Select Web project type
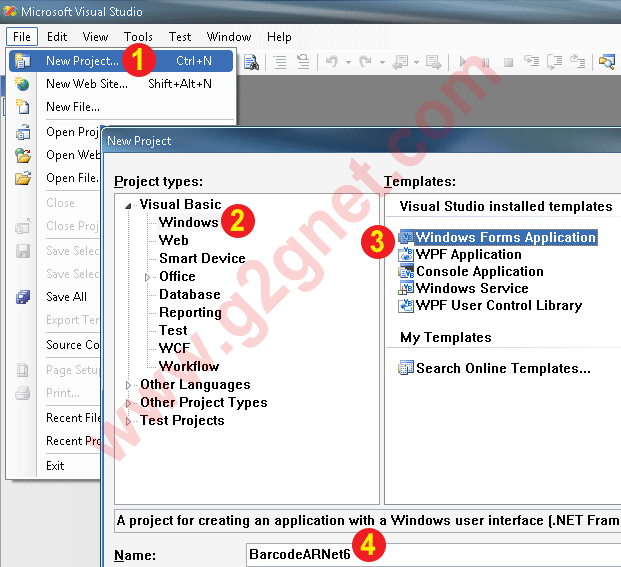621x567 pixels. pyautogui.click(x=173, y=240)
